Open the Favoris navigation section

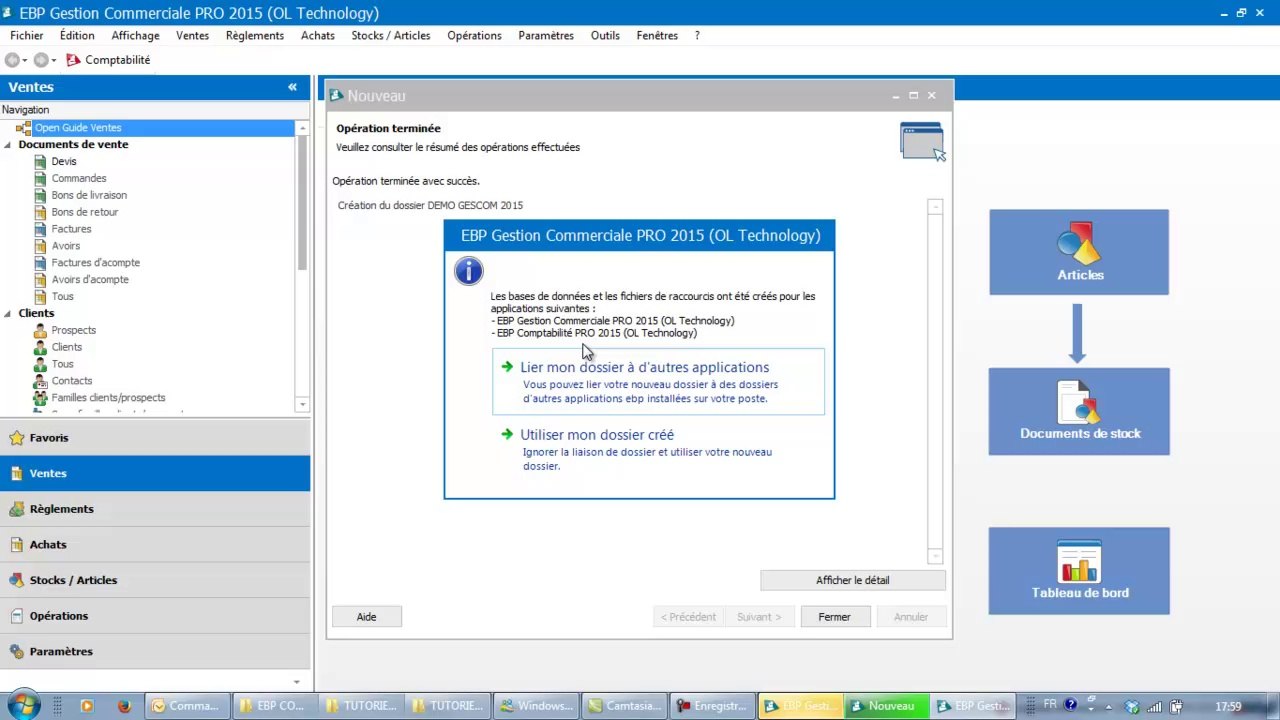(x=155, y=438)
